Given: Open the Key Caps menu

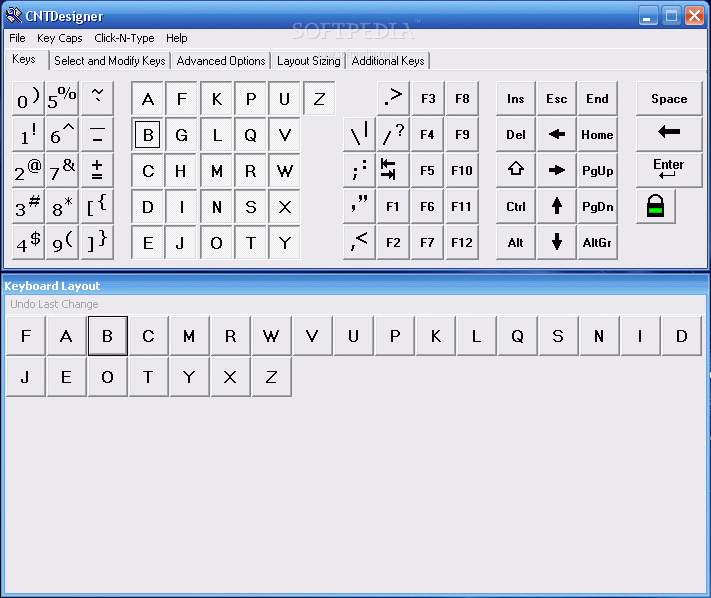Looking at the screenshot, I should click(x=59, y=38).
